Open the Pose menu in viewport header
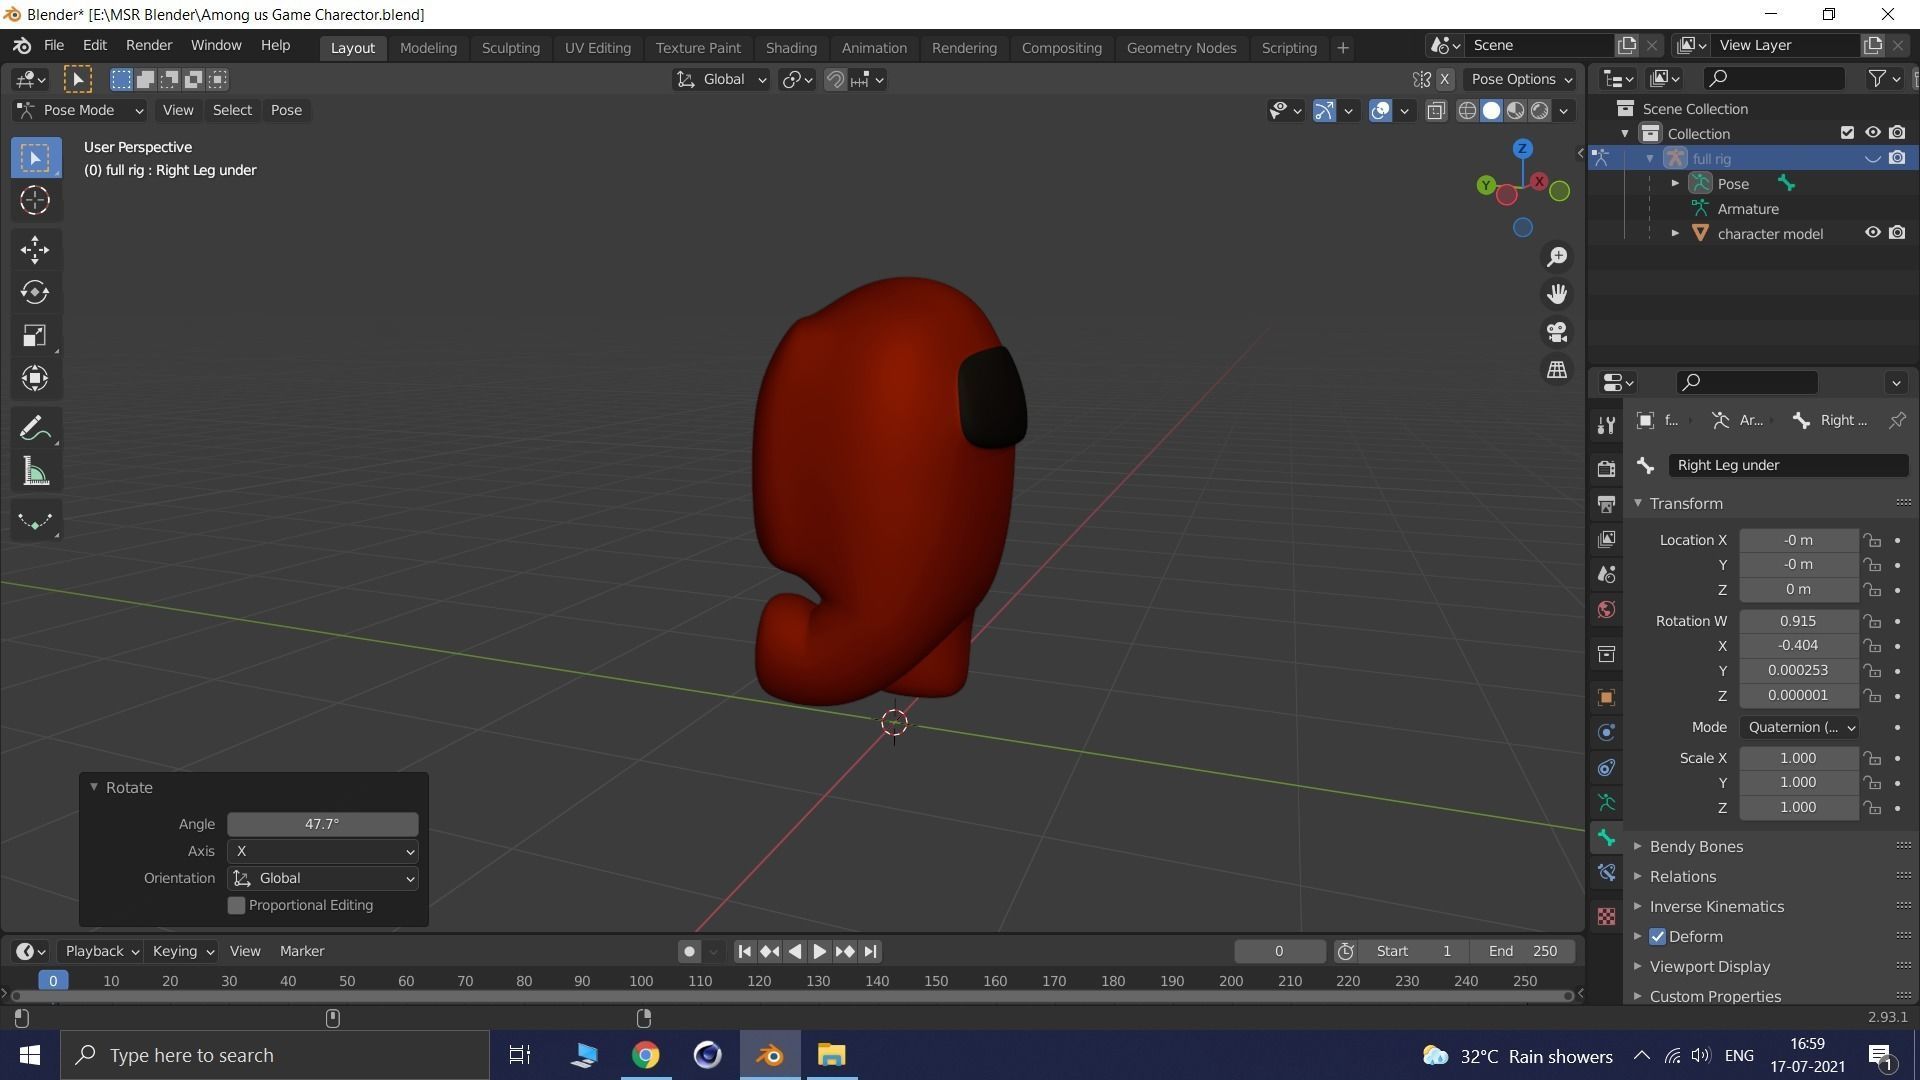Image resolution: width=1920 pixels, height=1080 pixels. 286,110
